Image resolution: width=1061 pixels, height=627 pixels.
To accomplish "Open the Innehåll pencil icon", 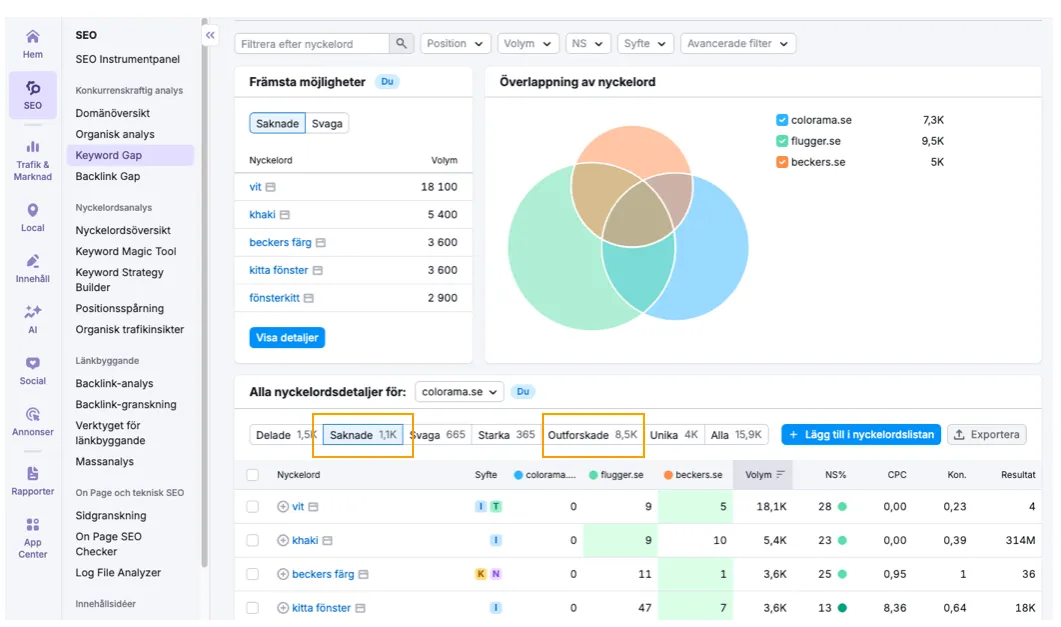I will point(32,261).
